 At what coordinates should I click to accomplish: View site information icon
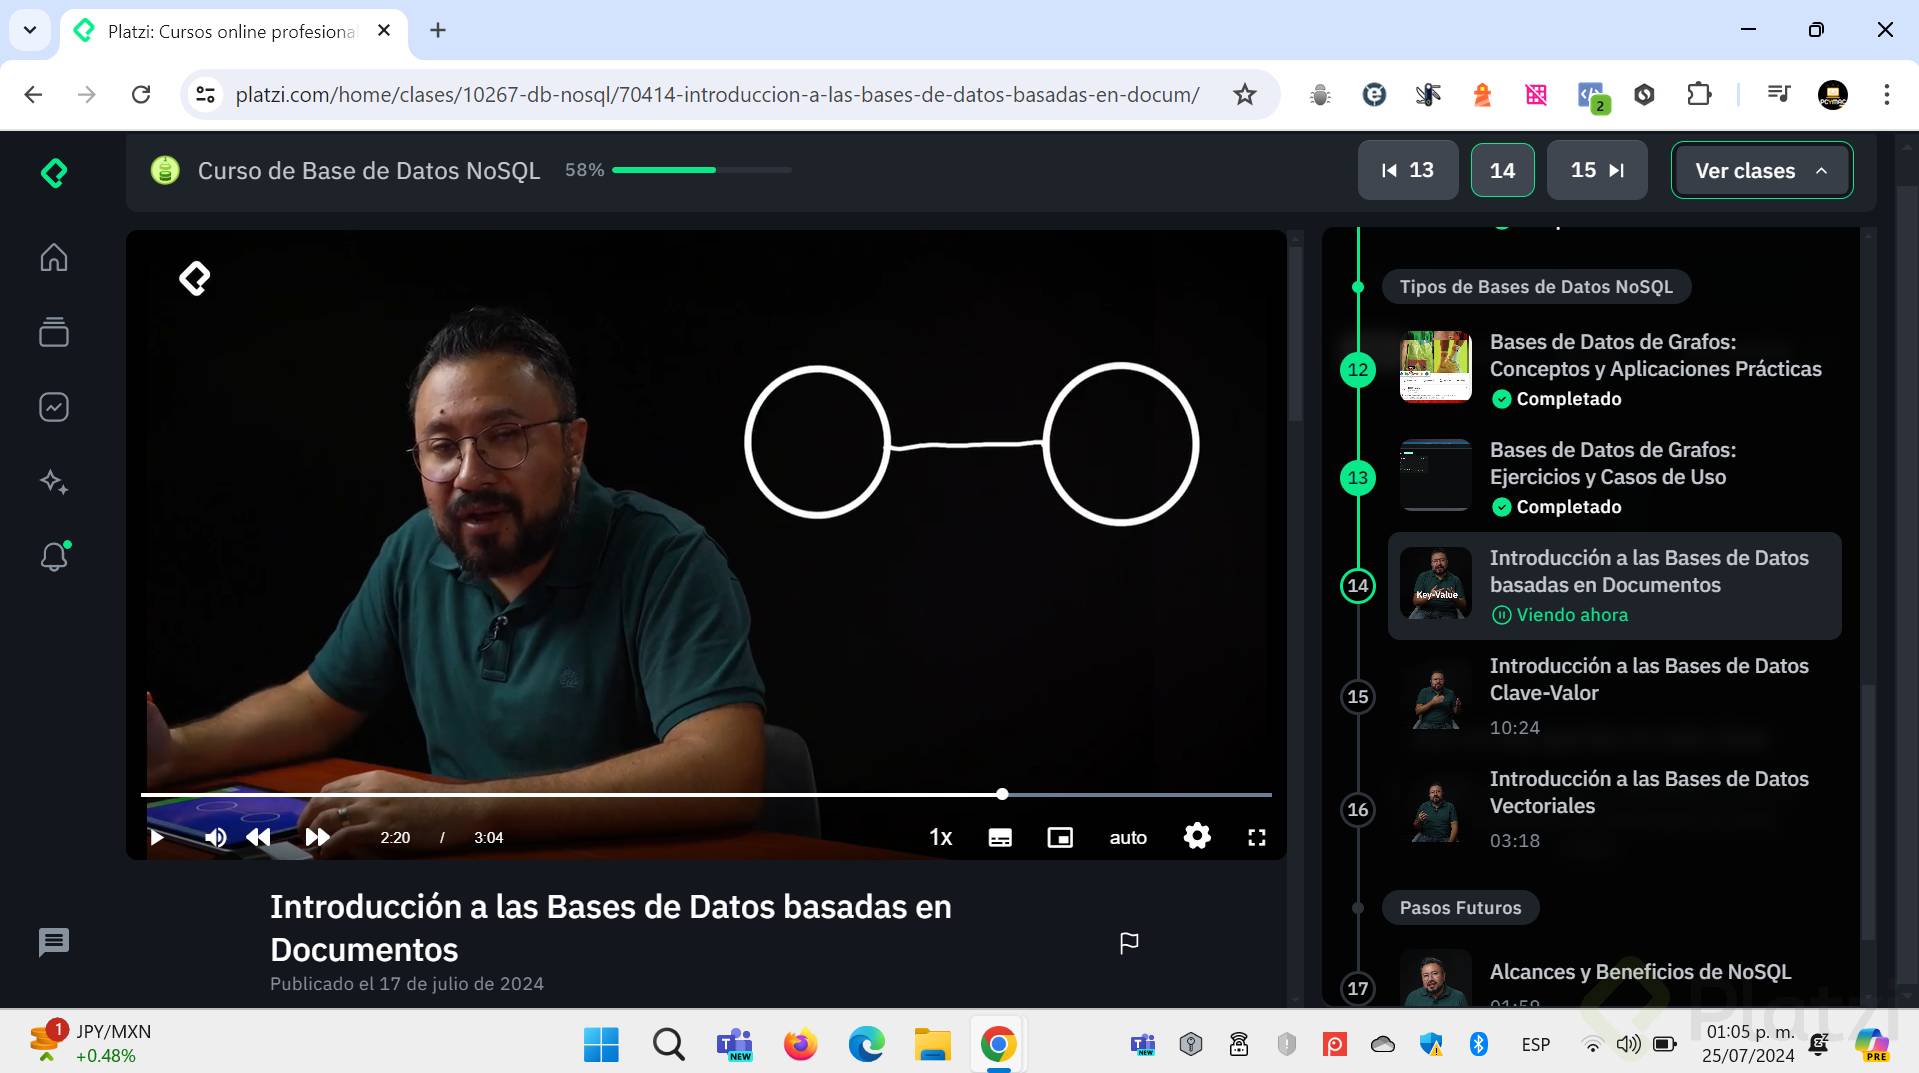(x=205, y=95)
